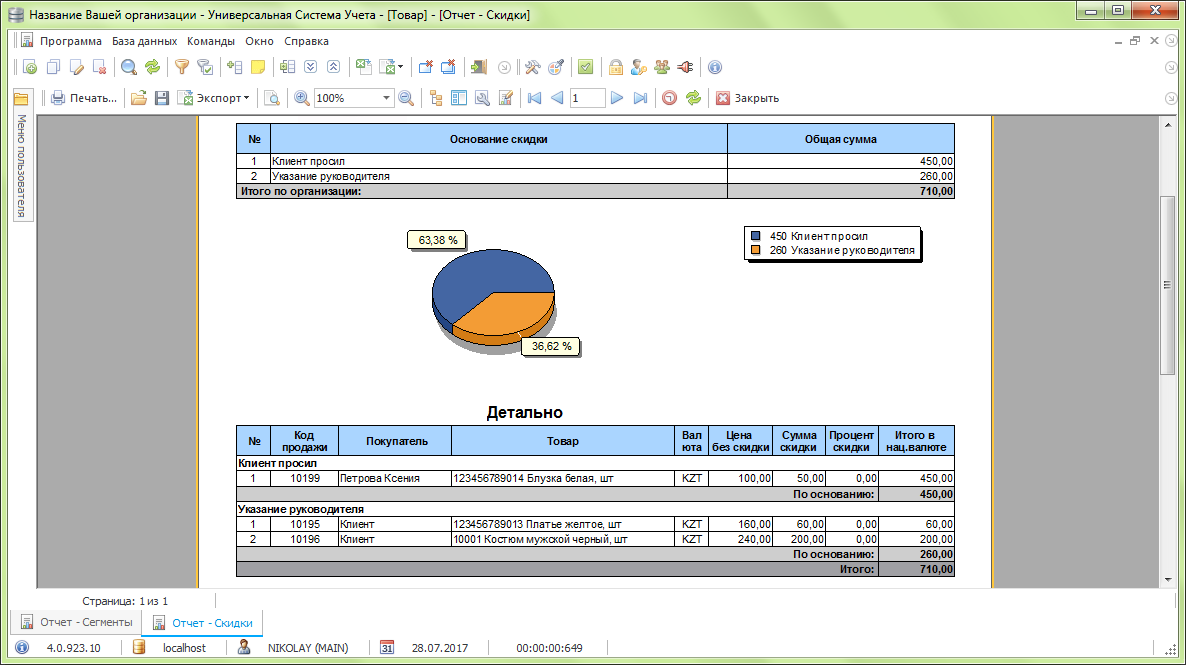The height and width of the screenshot is (665, 1186).
Task: Open the Экспорт dropdown
Action: (213, 98)
